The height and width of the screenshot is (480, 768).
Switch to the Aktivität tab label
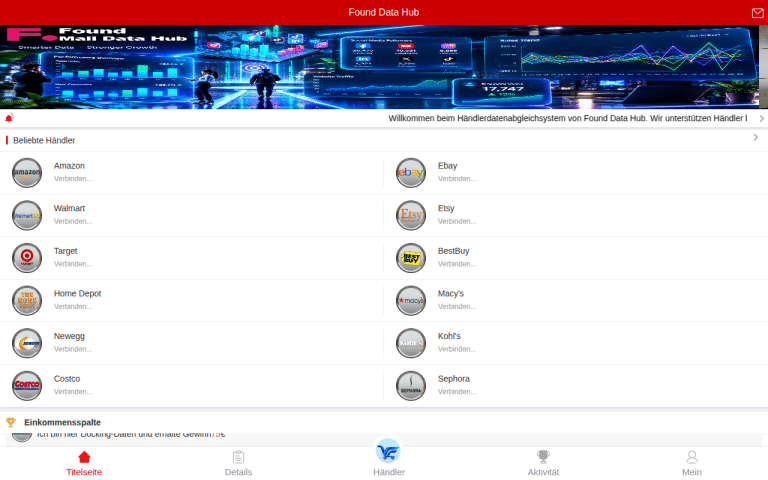[543, 472]
